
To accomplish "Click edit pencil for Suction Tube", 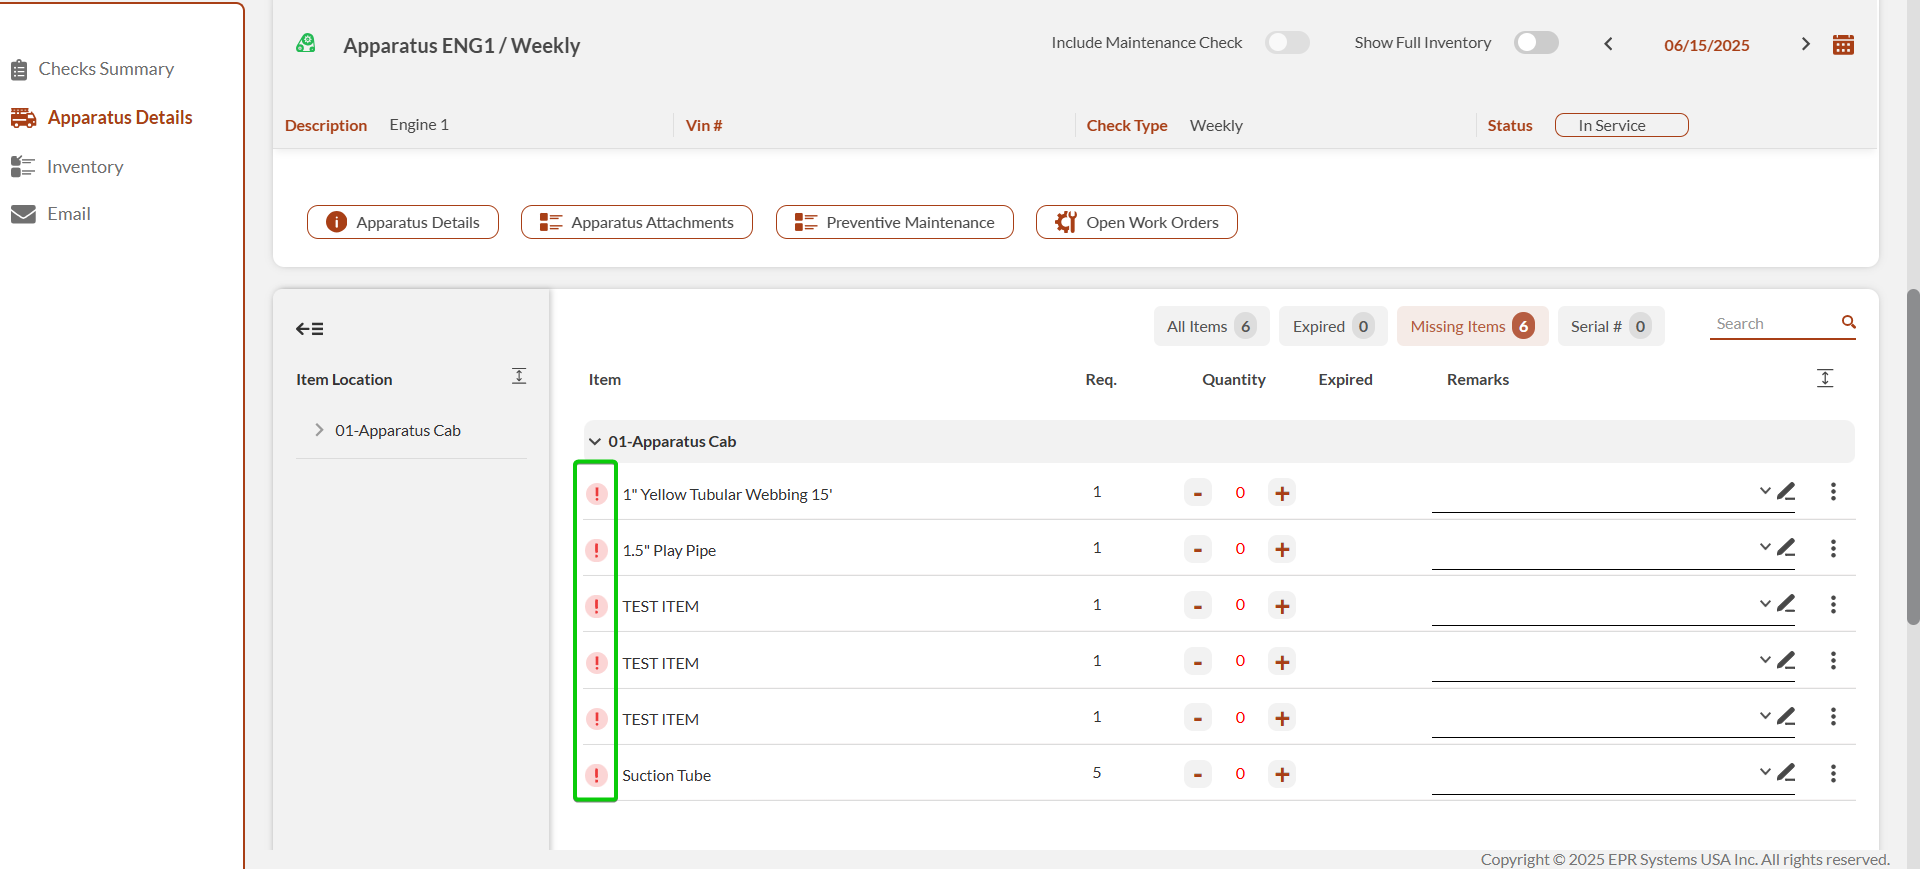I will (1786, 772).
